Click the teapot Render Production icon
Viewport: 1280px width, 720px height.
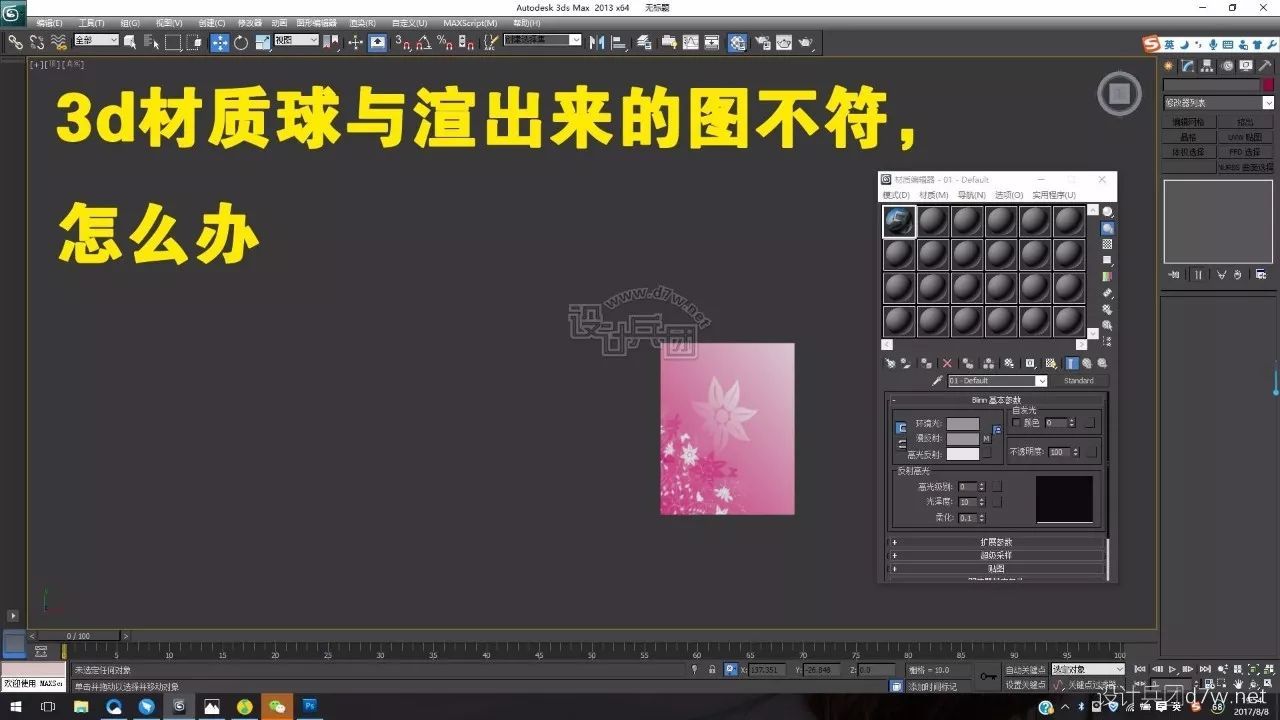pyautogui.click(x=806, y=42)
